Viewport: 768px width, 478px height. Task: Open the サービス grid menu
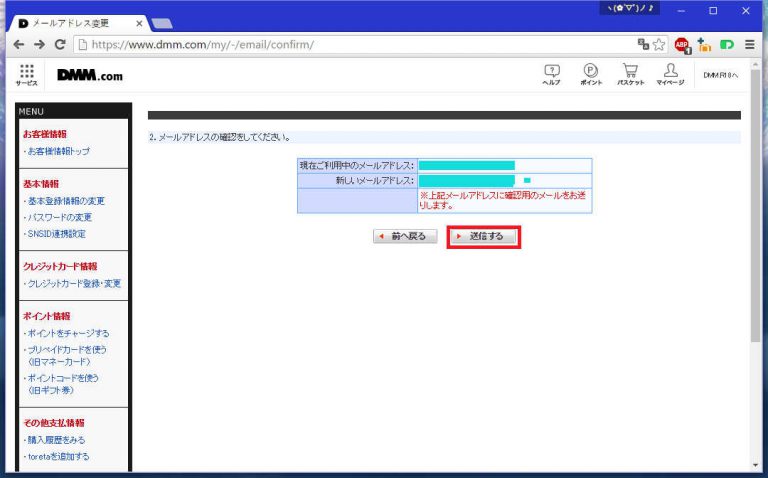click(26, 75)
